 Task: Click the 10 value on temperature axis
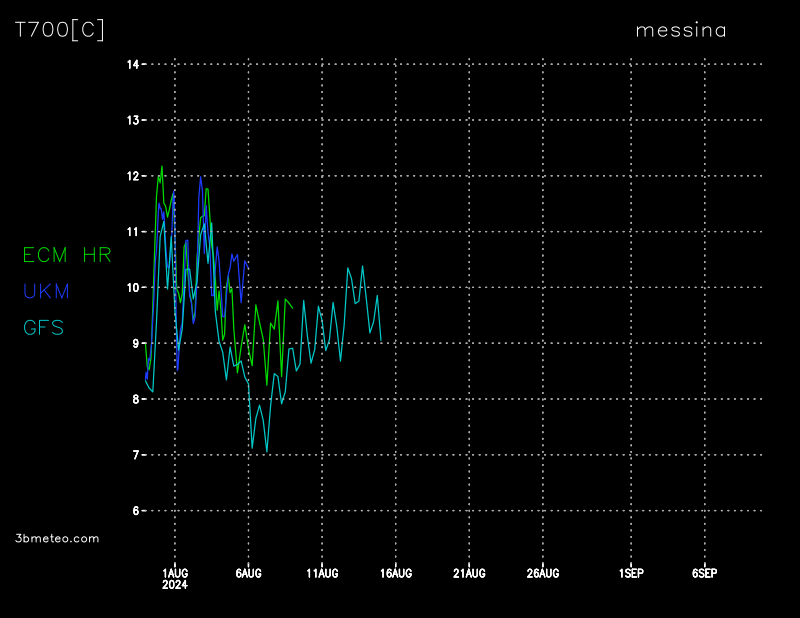click(132, 288)
